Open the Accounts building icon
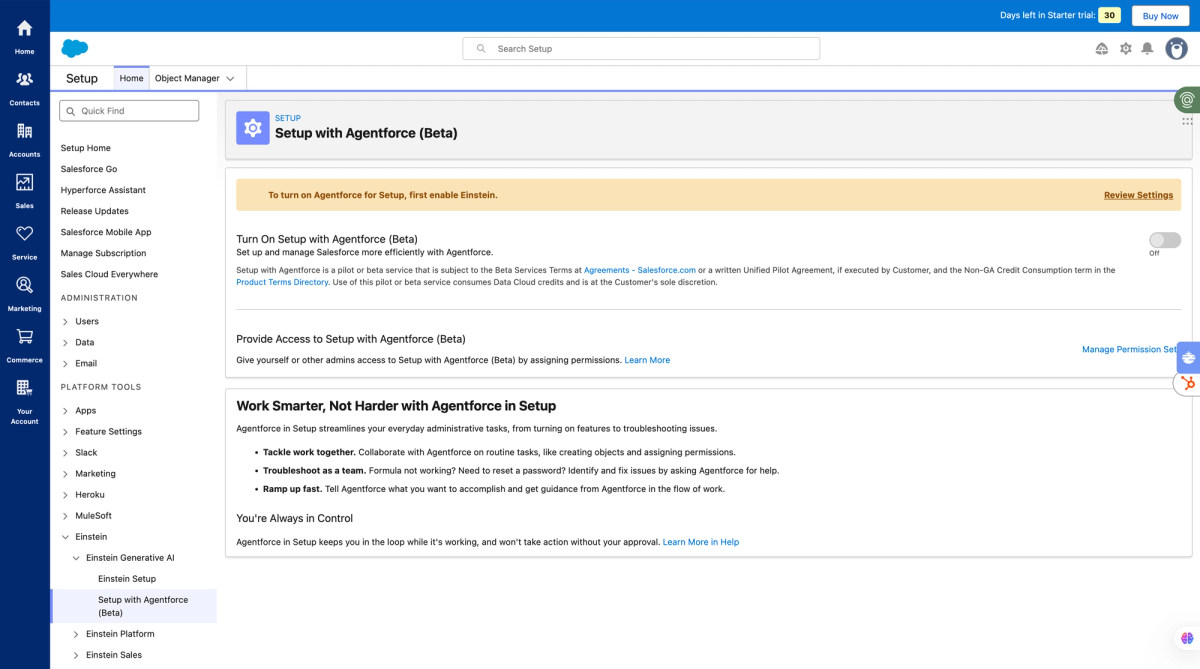The image size is (1200, 669). pyautogui.click(x=24, y=131)
